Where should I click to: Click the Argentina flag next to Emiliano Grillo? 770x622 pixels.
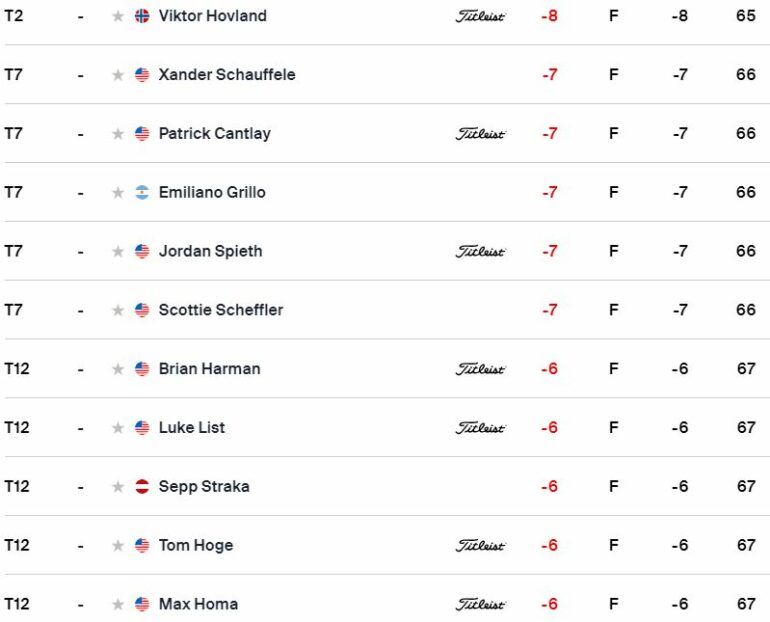(142, 192)
